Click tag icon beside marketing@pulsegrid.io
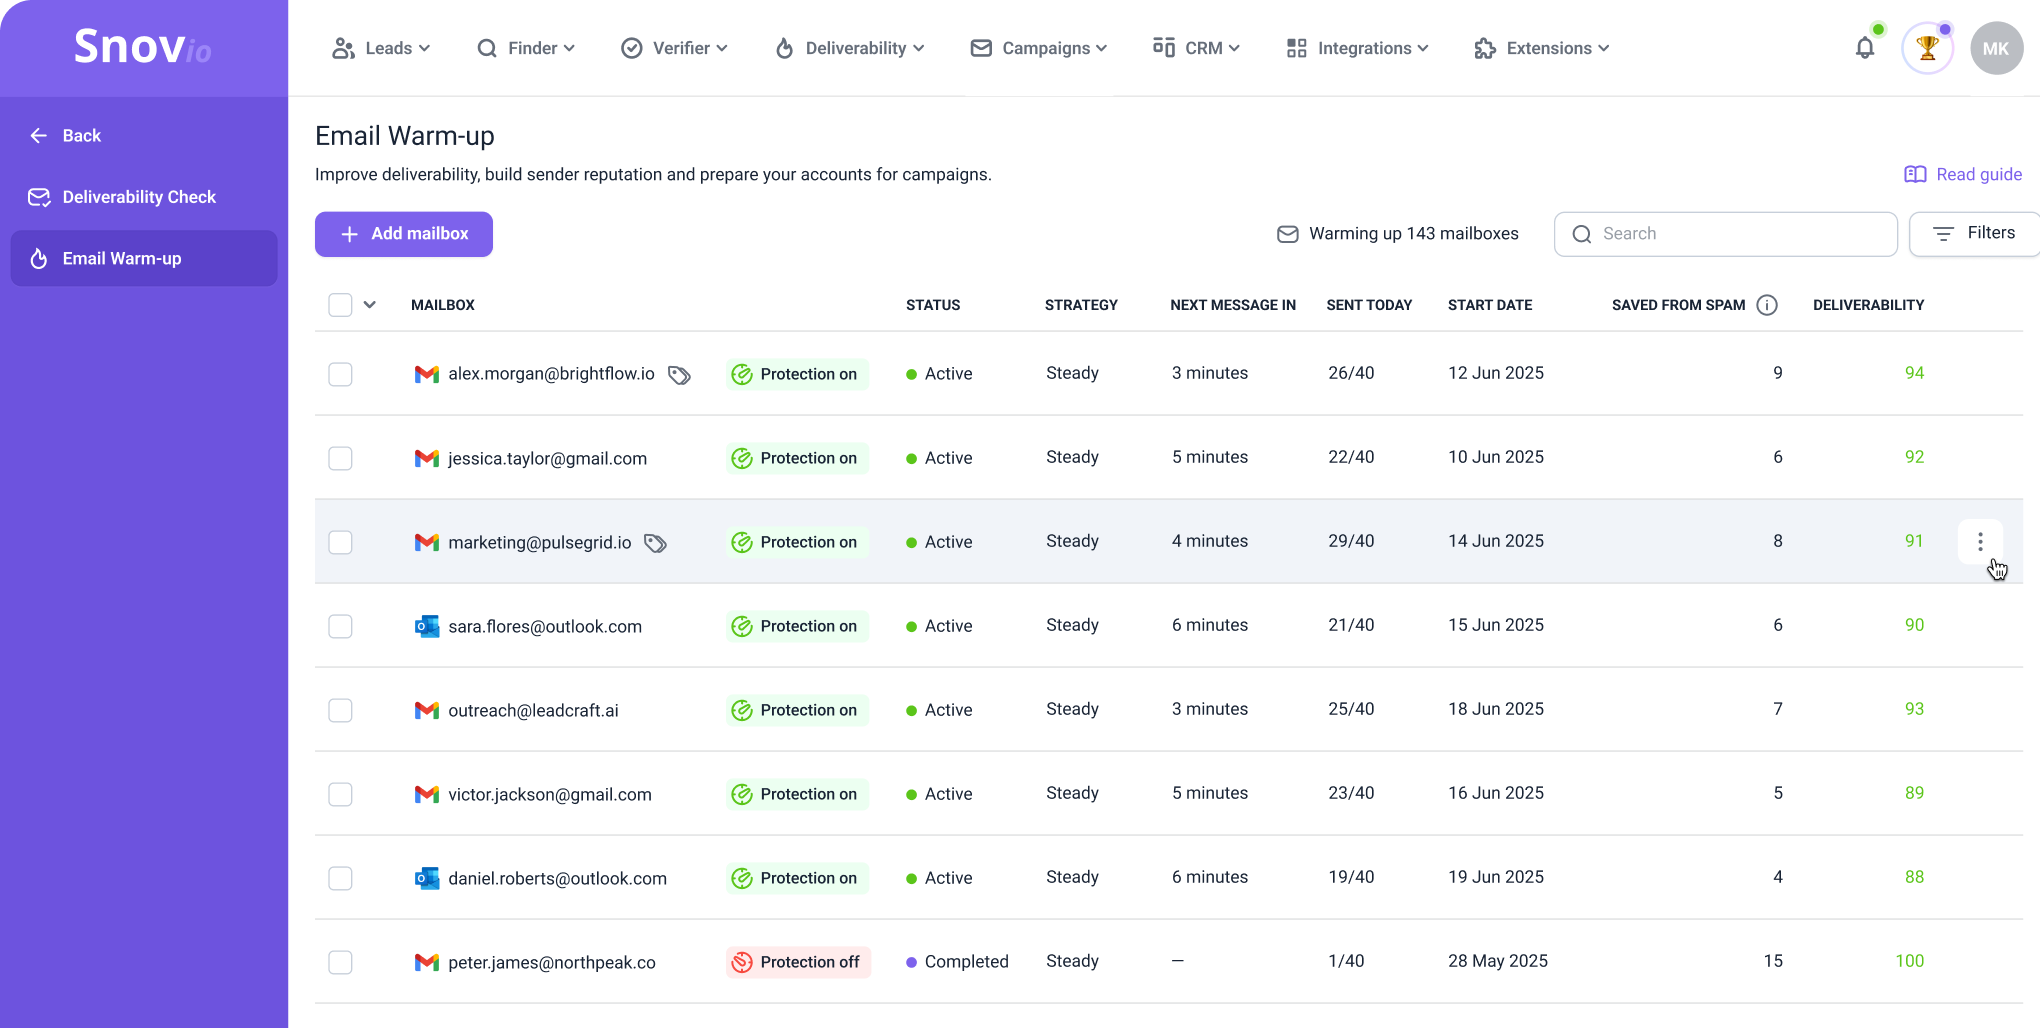 click(655, 543)
